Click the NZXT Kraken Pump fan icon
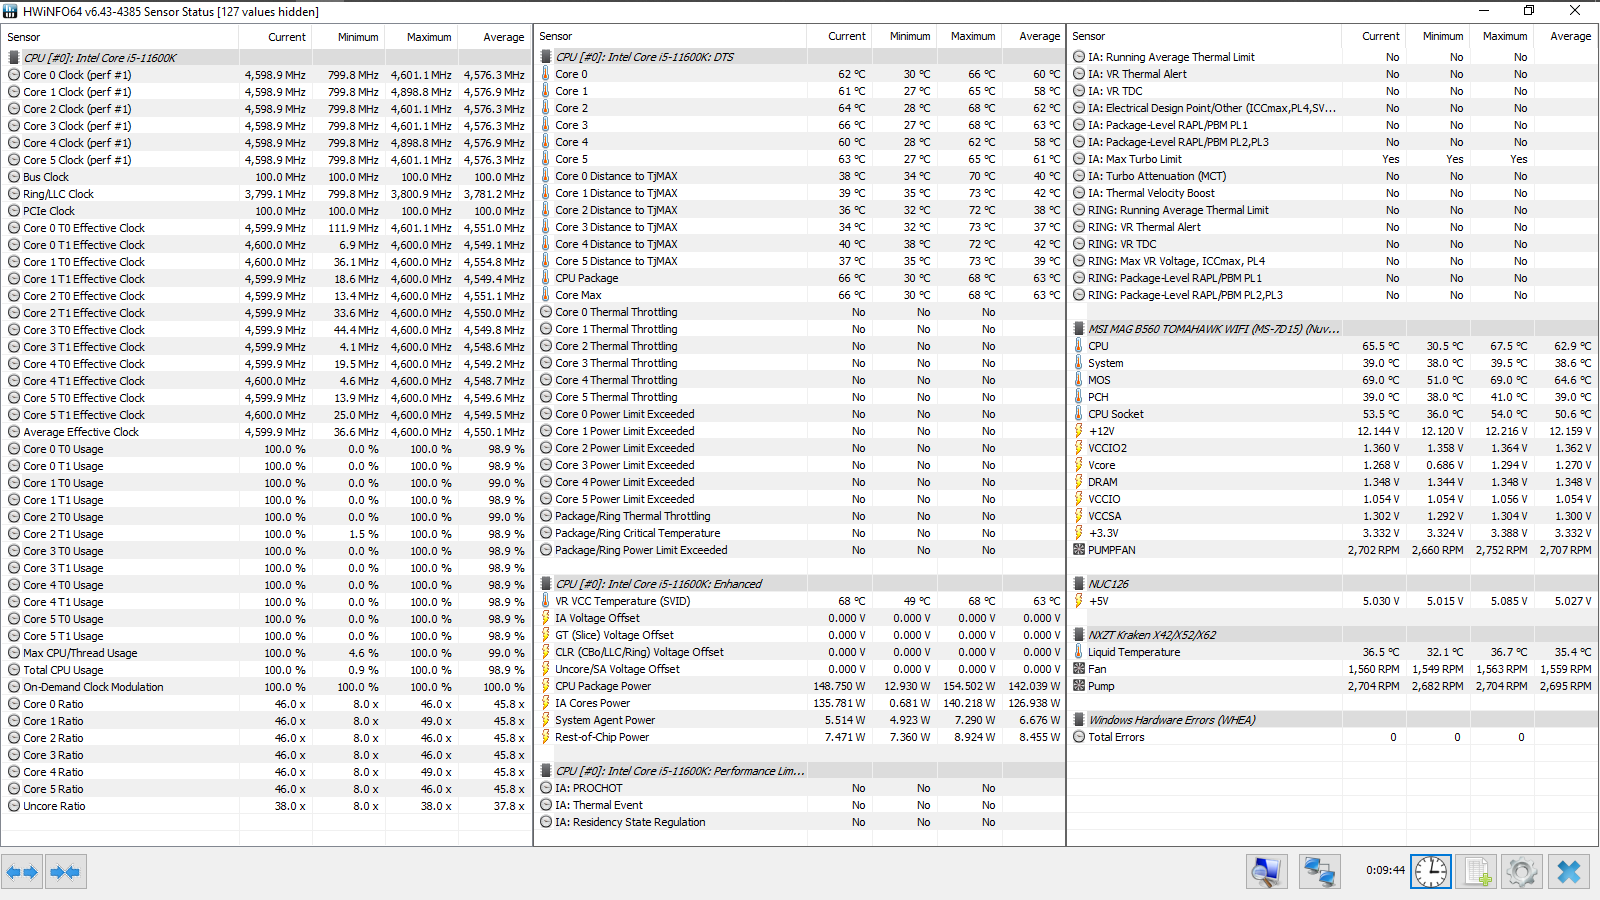 pos(1079,686)
